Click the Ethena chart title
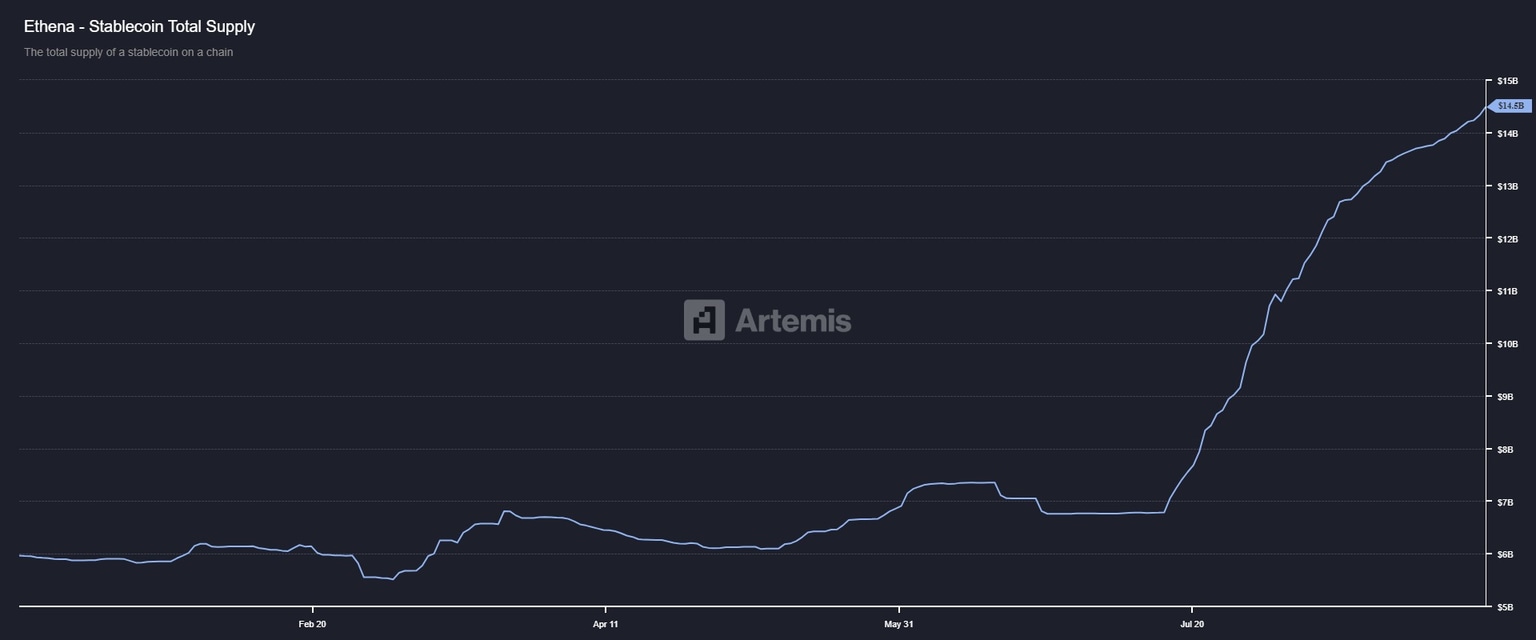The width and height of the screenshot is (1536, 640). click(140, 26)
